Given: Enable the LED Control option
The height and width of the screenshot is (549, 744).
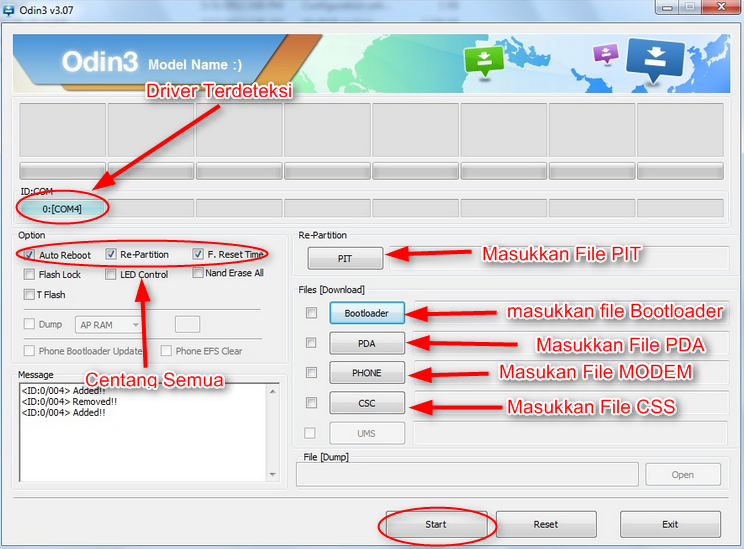Looking at the screenshot, I should coord(110,274).
